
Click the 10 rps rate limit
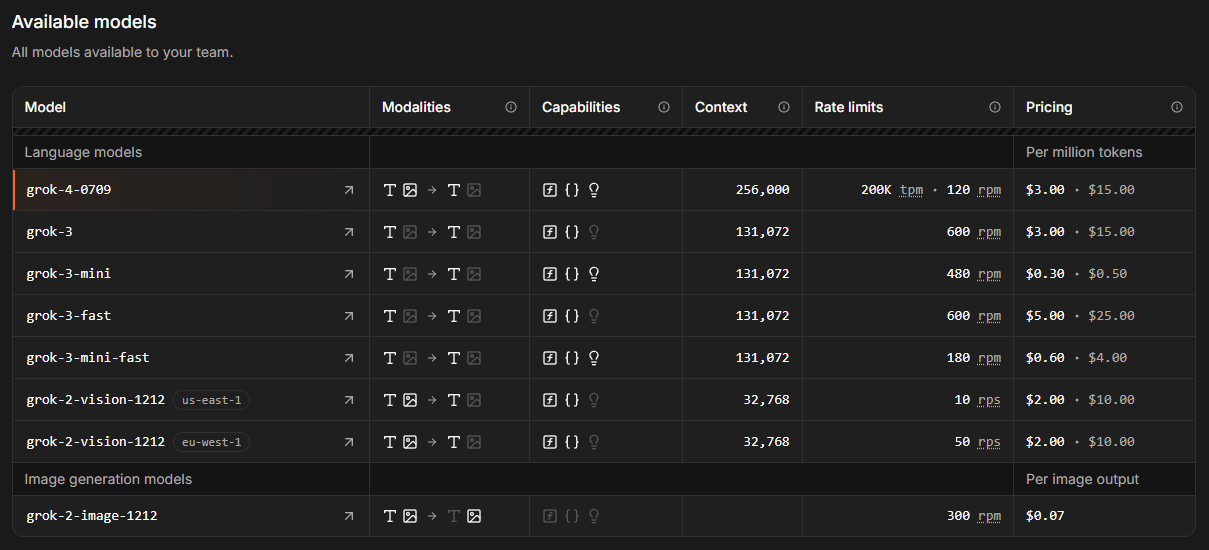[x=977, y=400]
